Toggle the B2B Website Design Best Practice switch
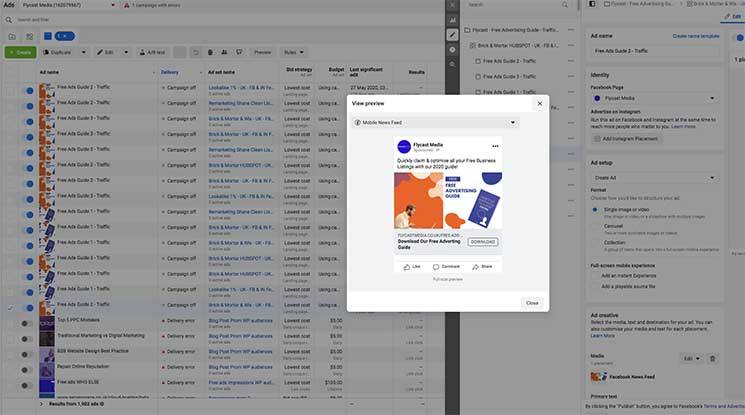745x415 pixels. click(27, 355)
